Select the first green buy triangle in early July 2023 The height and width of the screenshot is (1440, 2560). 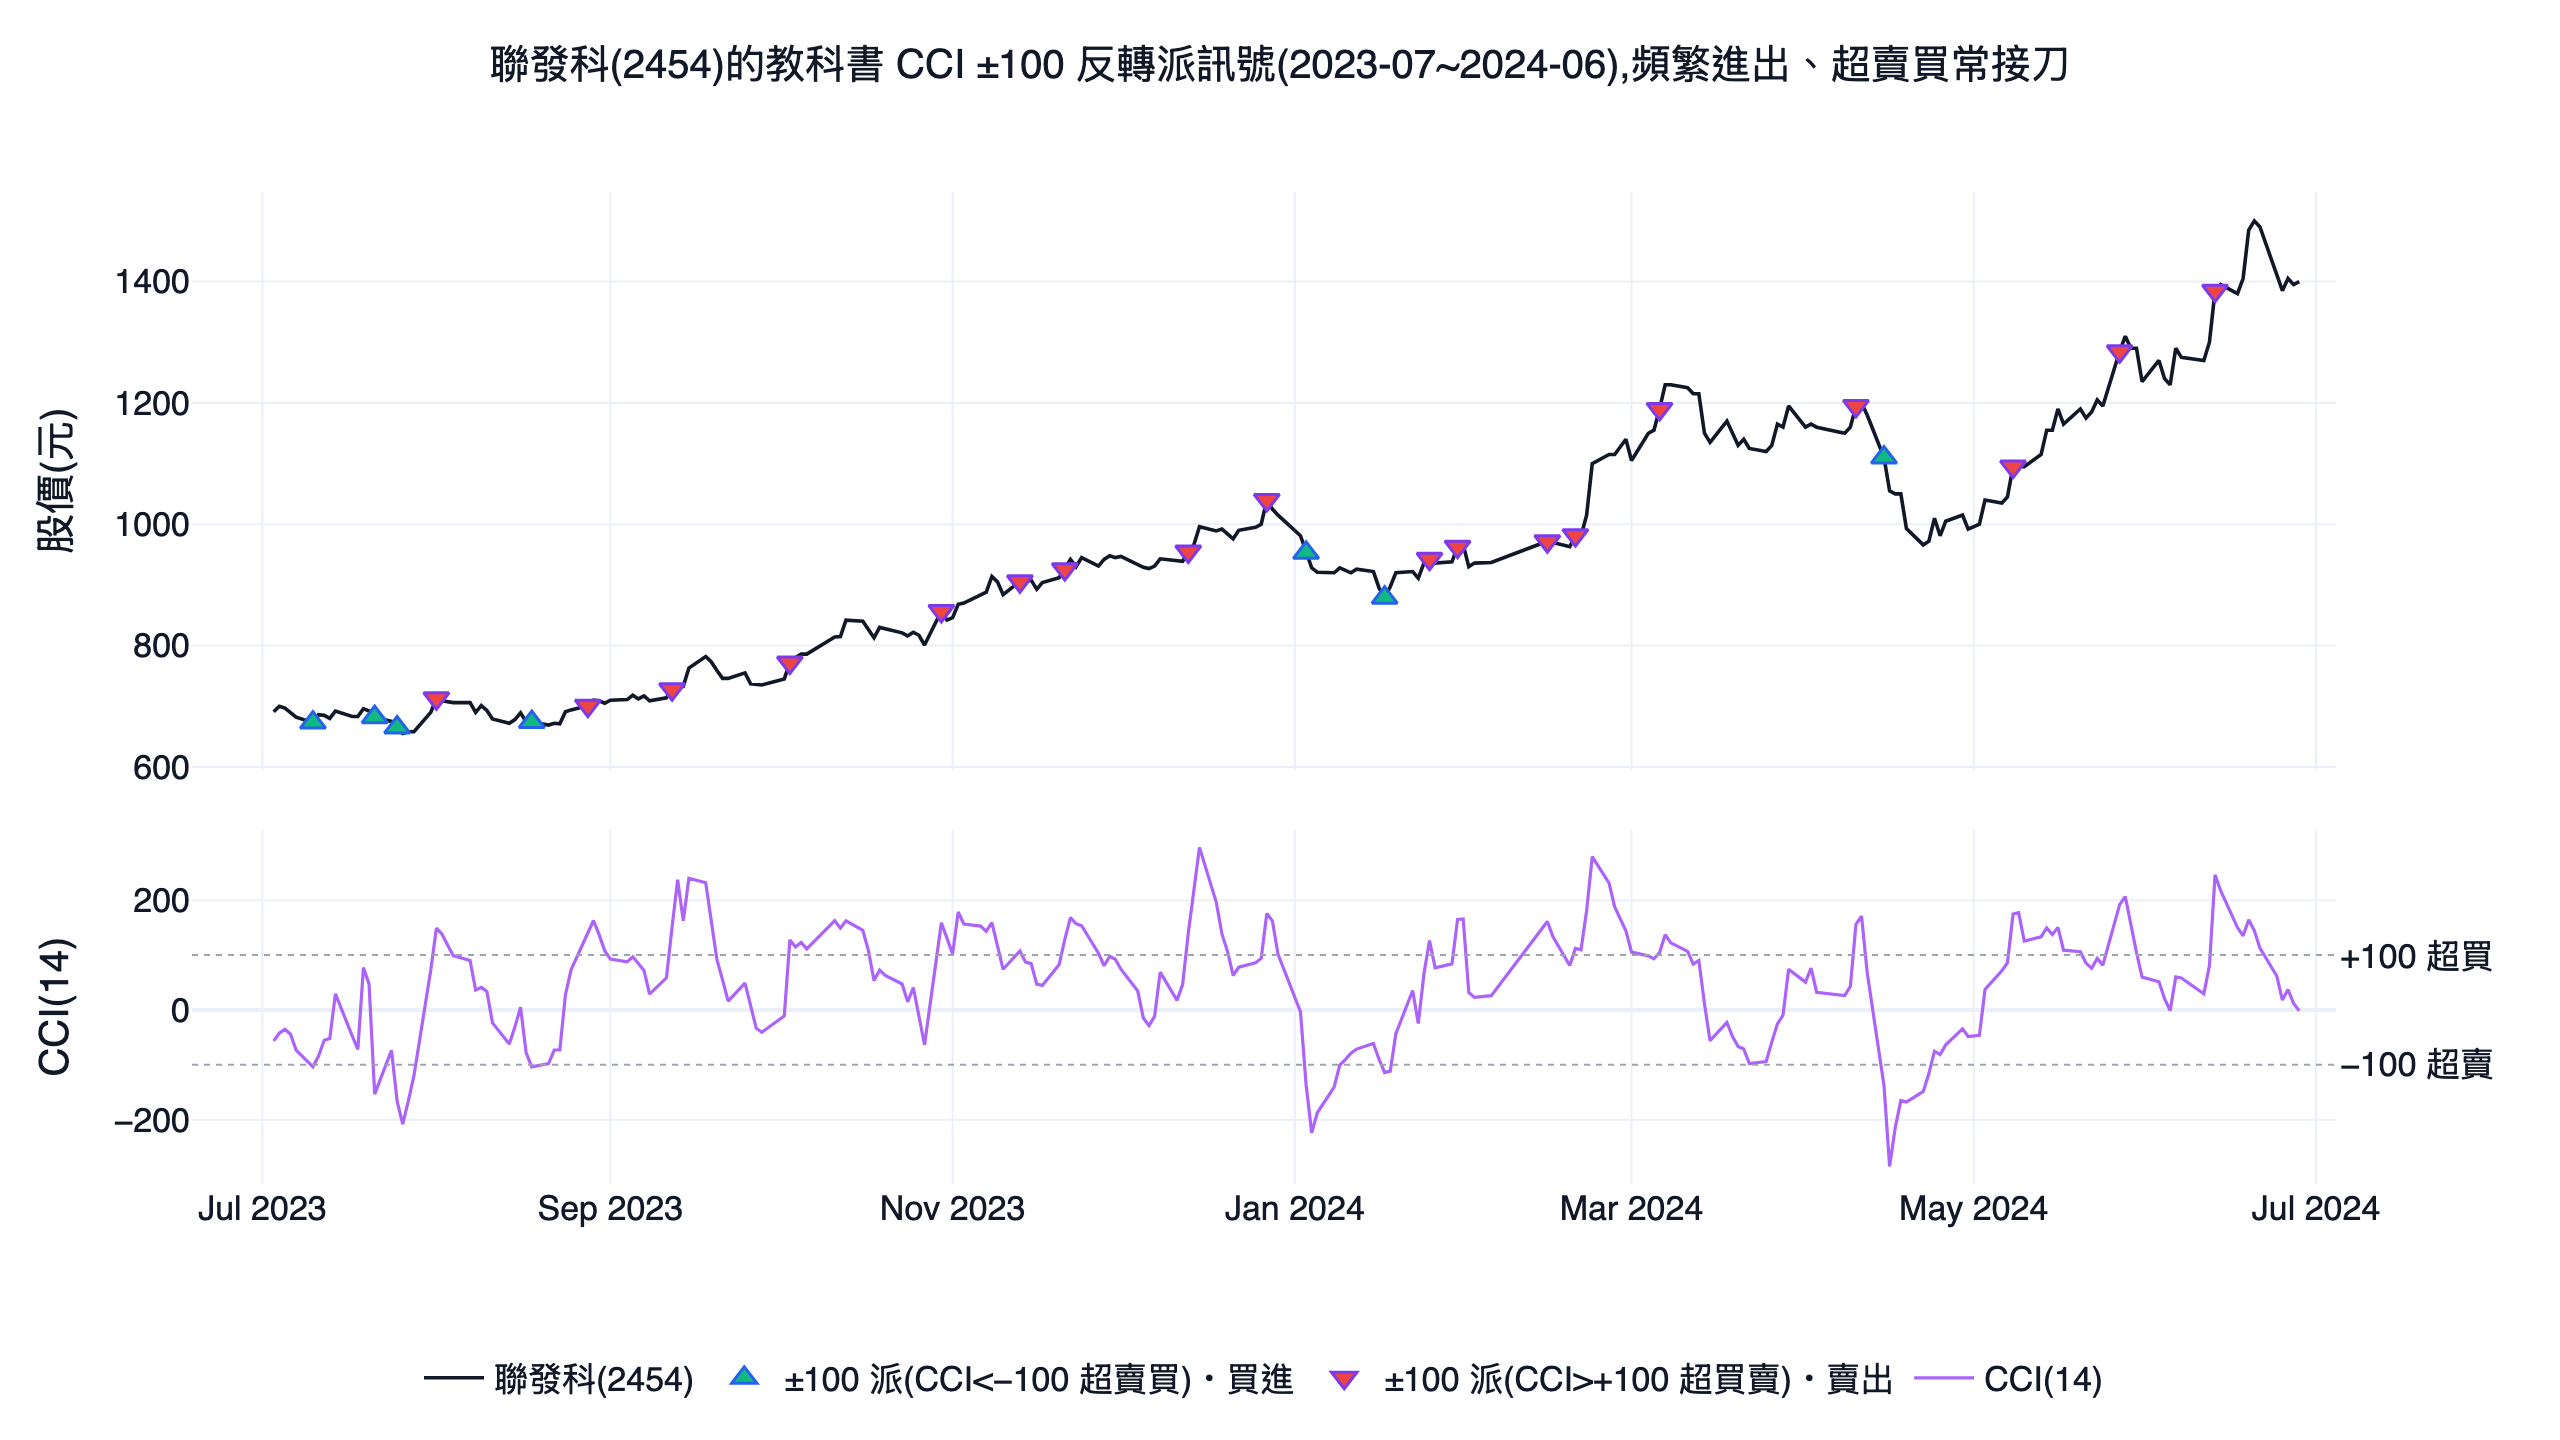pos(313,720)
